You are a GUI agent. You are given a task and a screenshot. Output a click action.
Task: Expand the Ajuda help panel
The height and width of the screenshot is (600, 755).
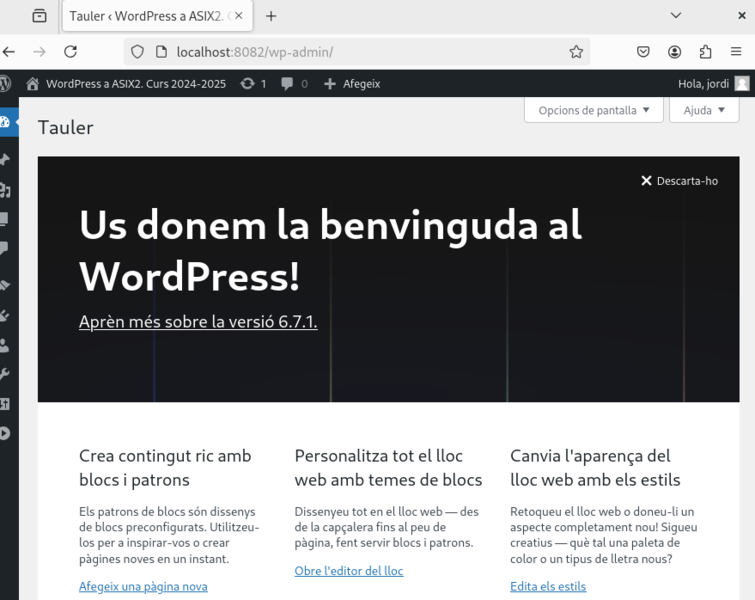704,110
